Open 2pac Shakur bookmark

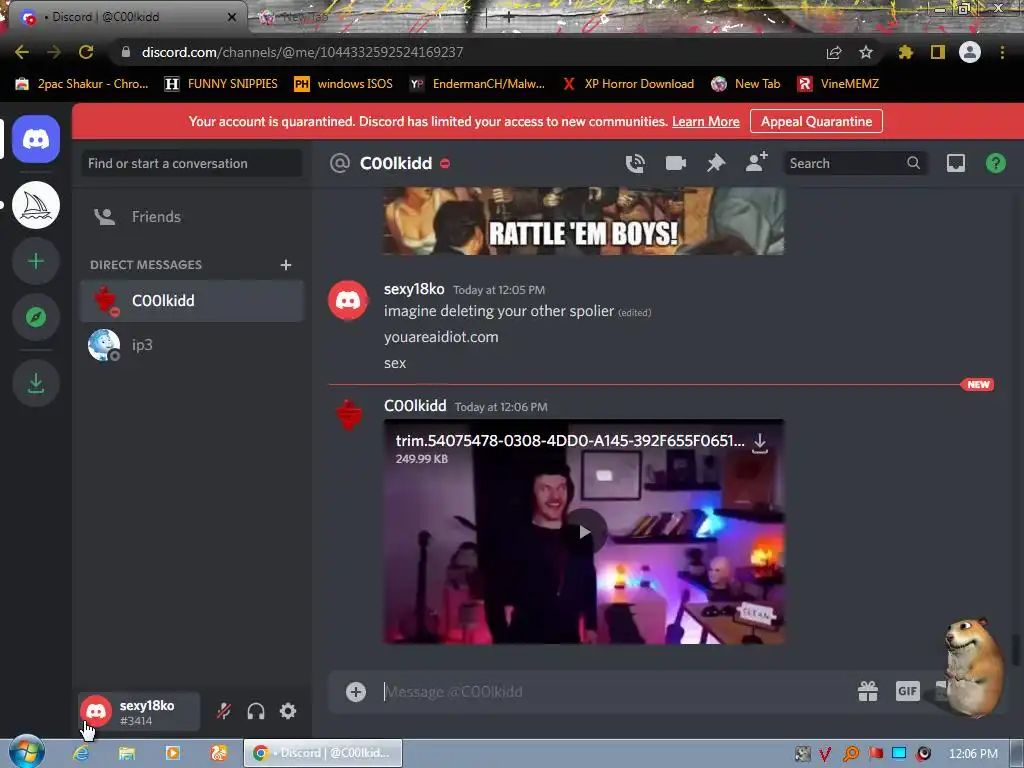pyautogui.click(x=82, y=84)
